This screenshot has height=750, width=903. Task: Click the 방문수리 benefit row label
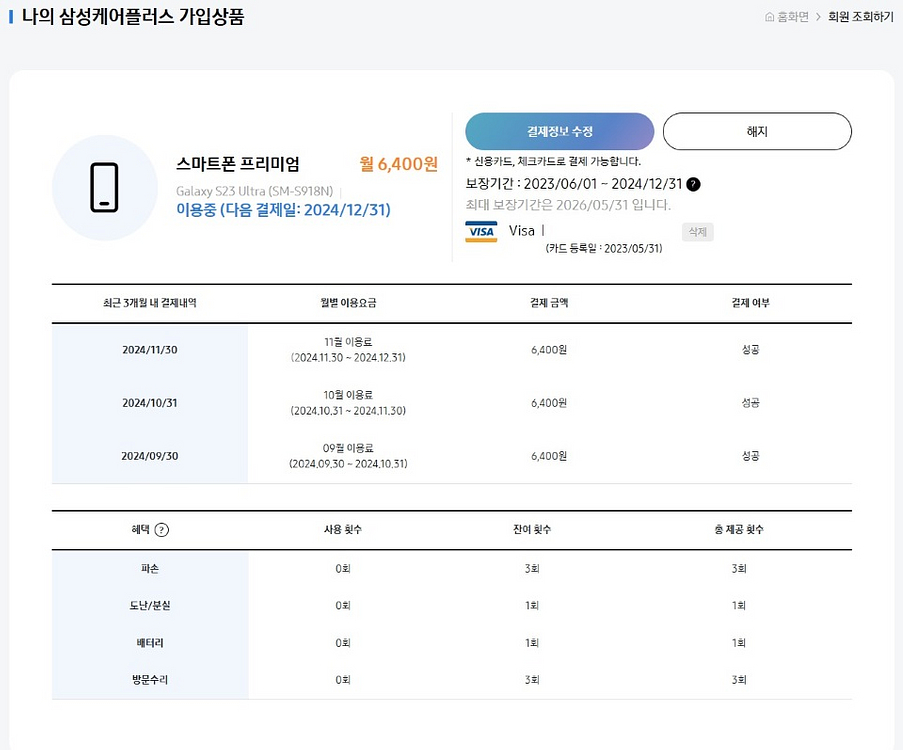click(150, 680)
